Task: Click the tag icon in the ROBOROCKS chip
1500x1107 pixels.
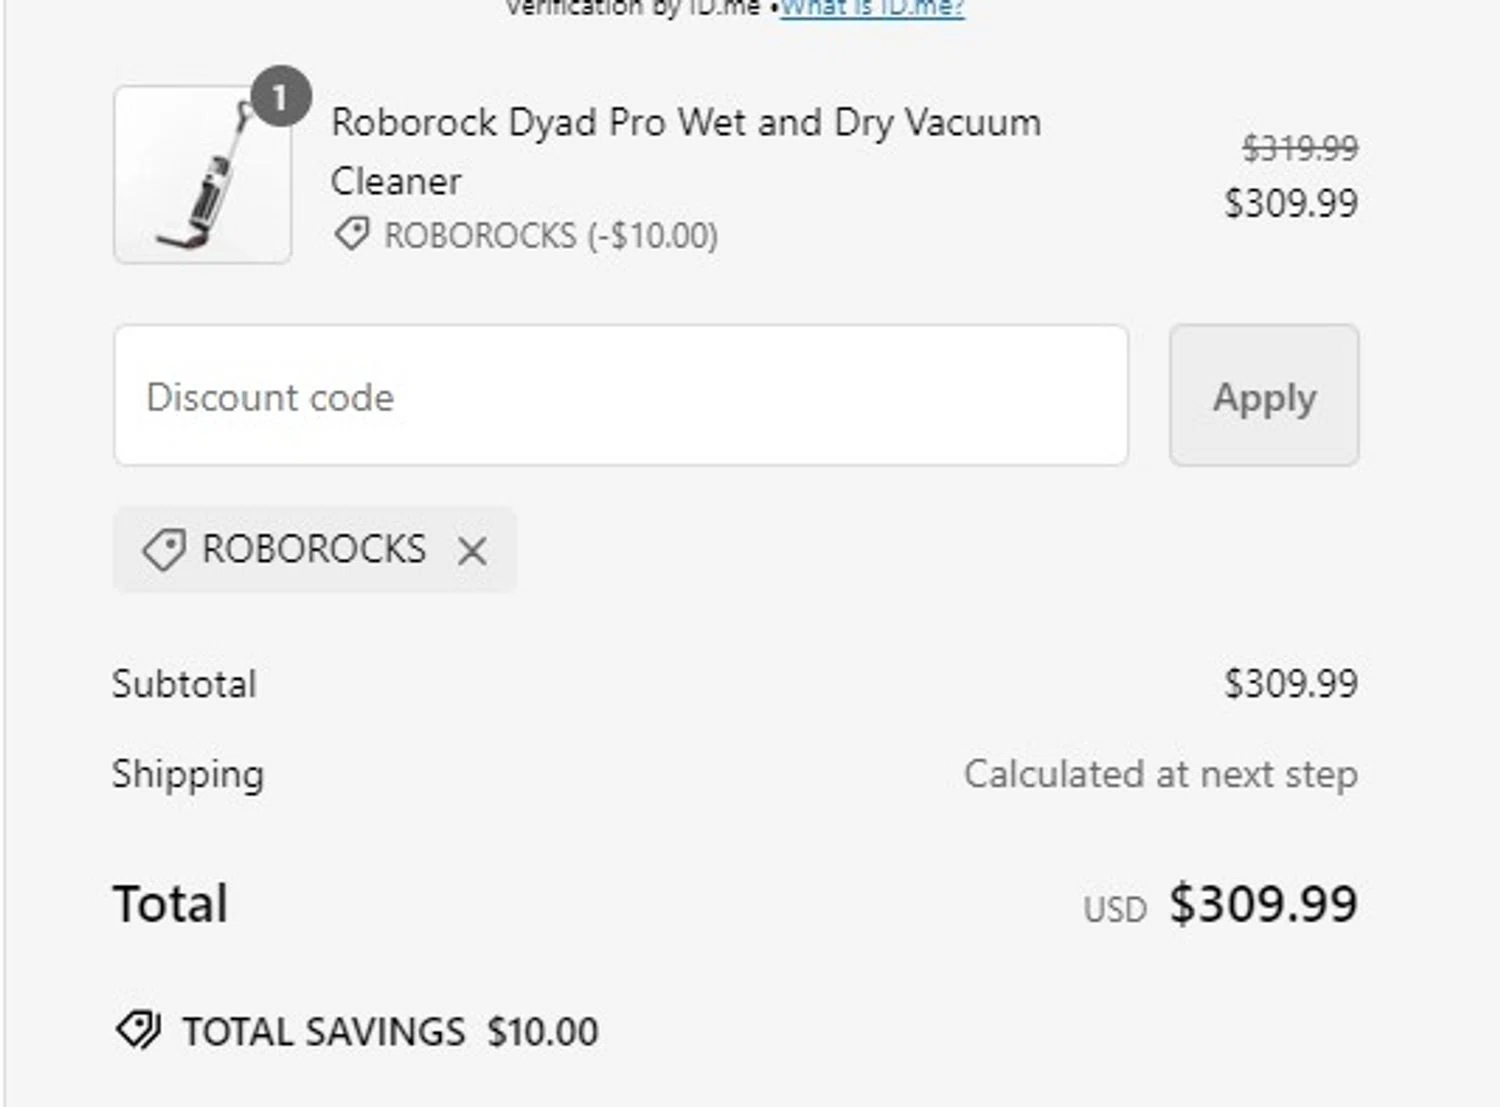Action: point(164,550)
